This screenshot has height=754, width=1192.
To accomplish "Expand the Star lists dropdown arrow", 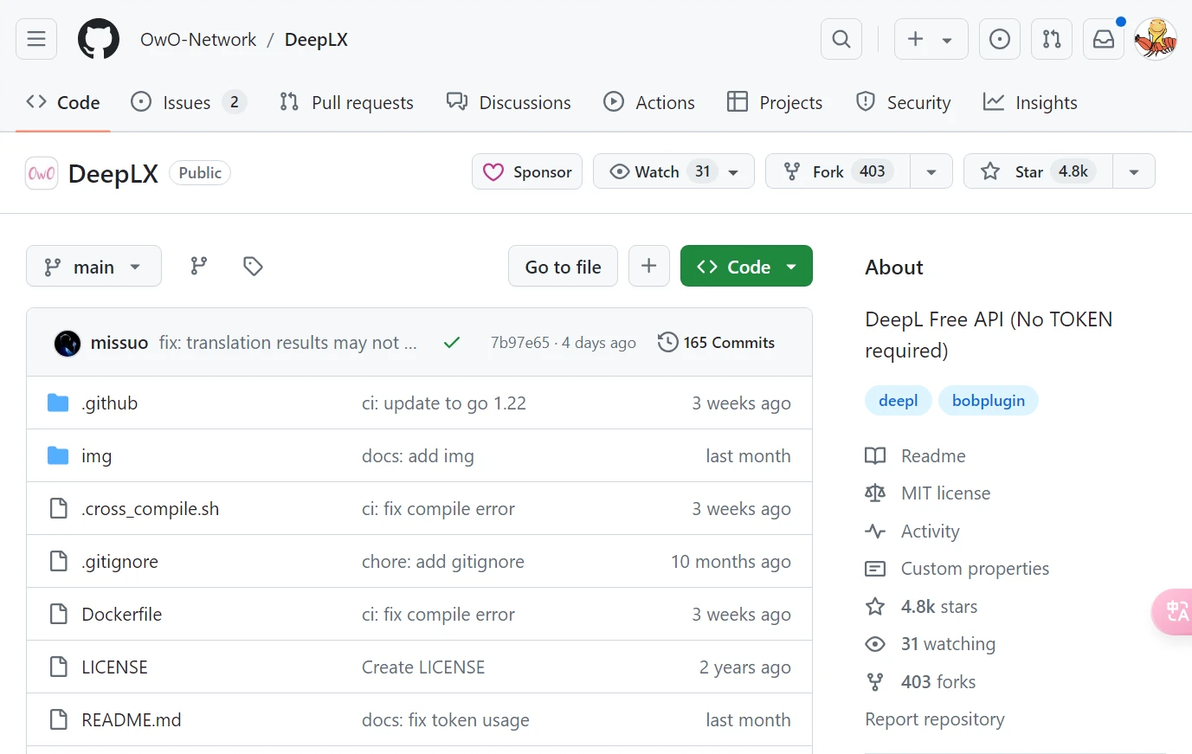I will click(1133, 172).
